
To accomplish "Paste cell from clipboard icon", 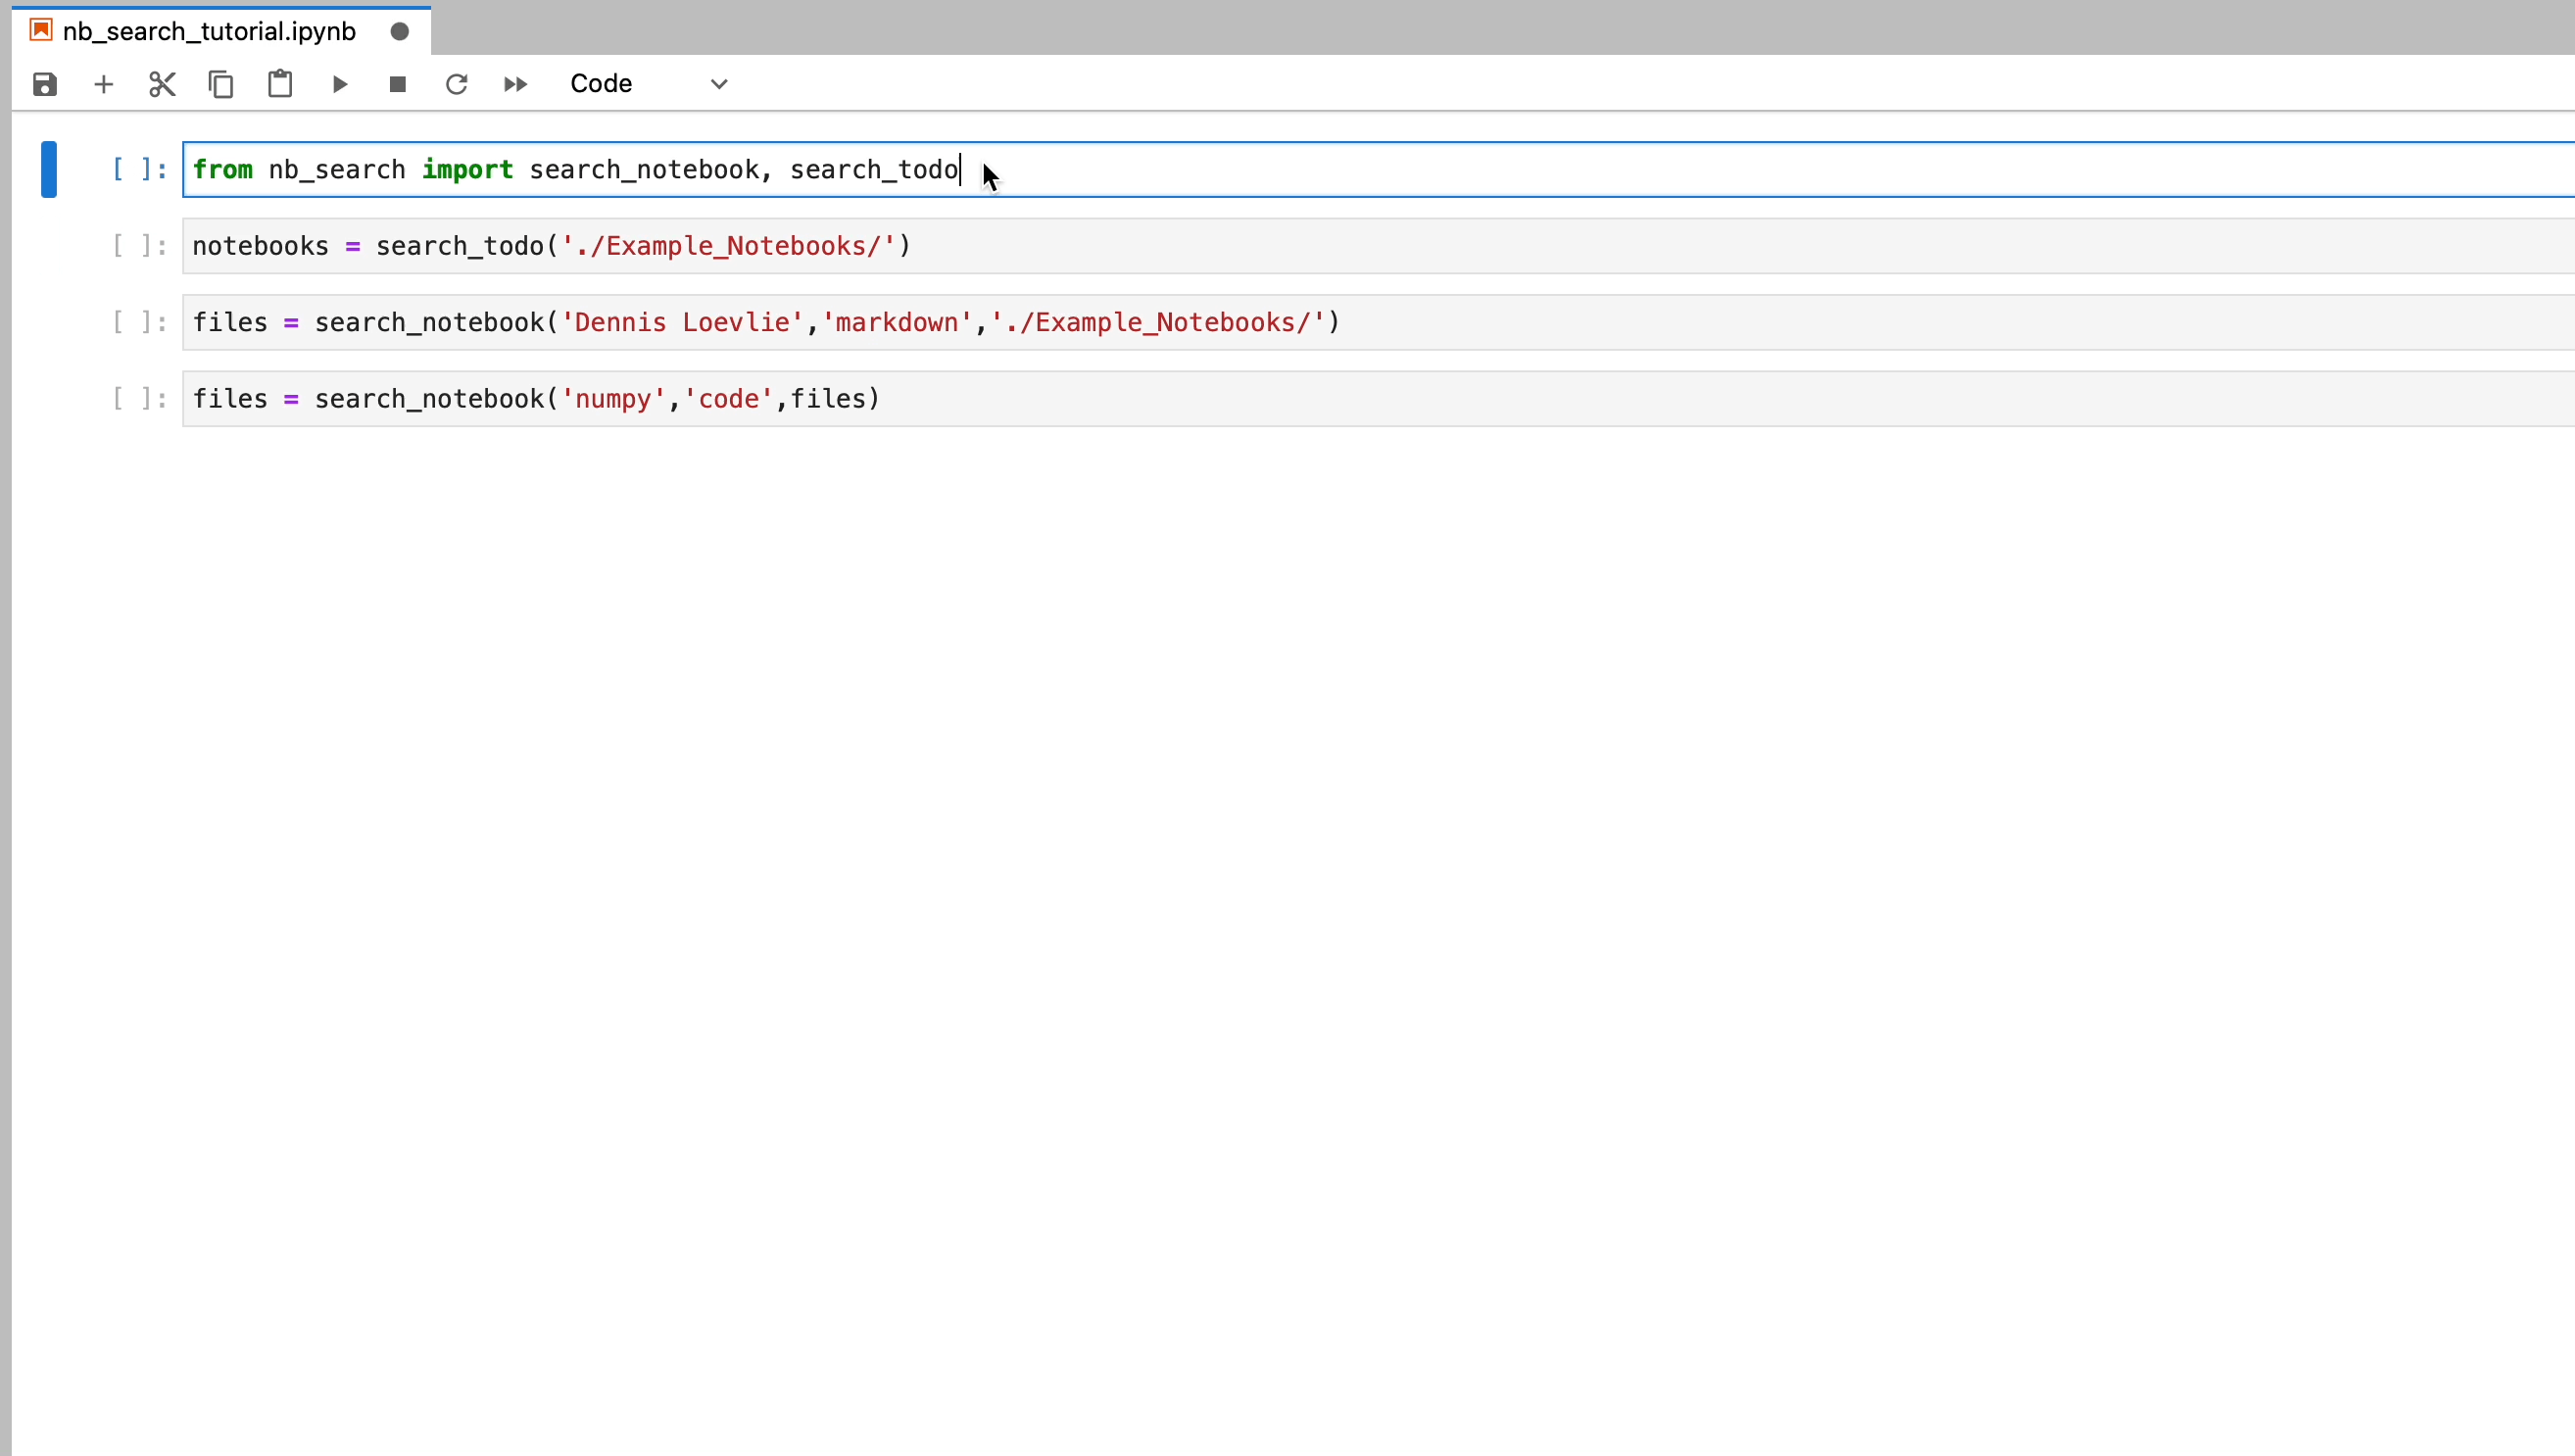I will [x=280, y=84].
